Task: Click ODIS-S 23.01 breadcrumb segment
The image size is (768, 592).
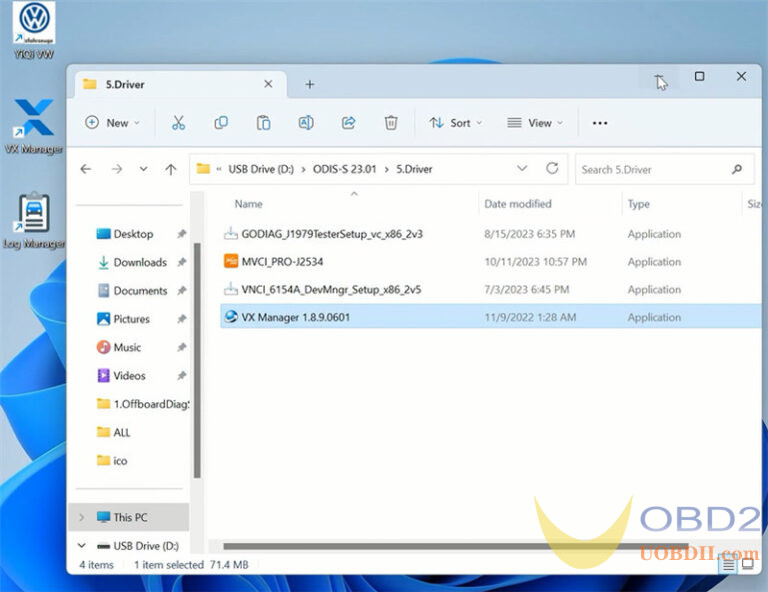Action: (344, 169)
